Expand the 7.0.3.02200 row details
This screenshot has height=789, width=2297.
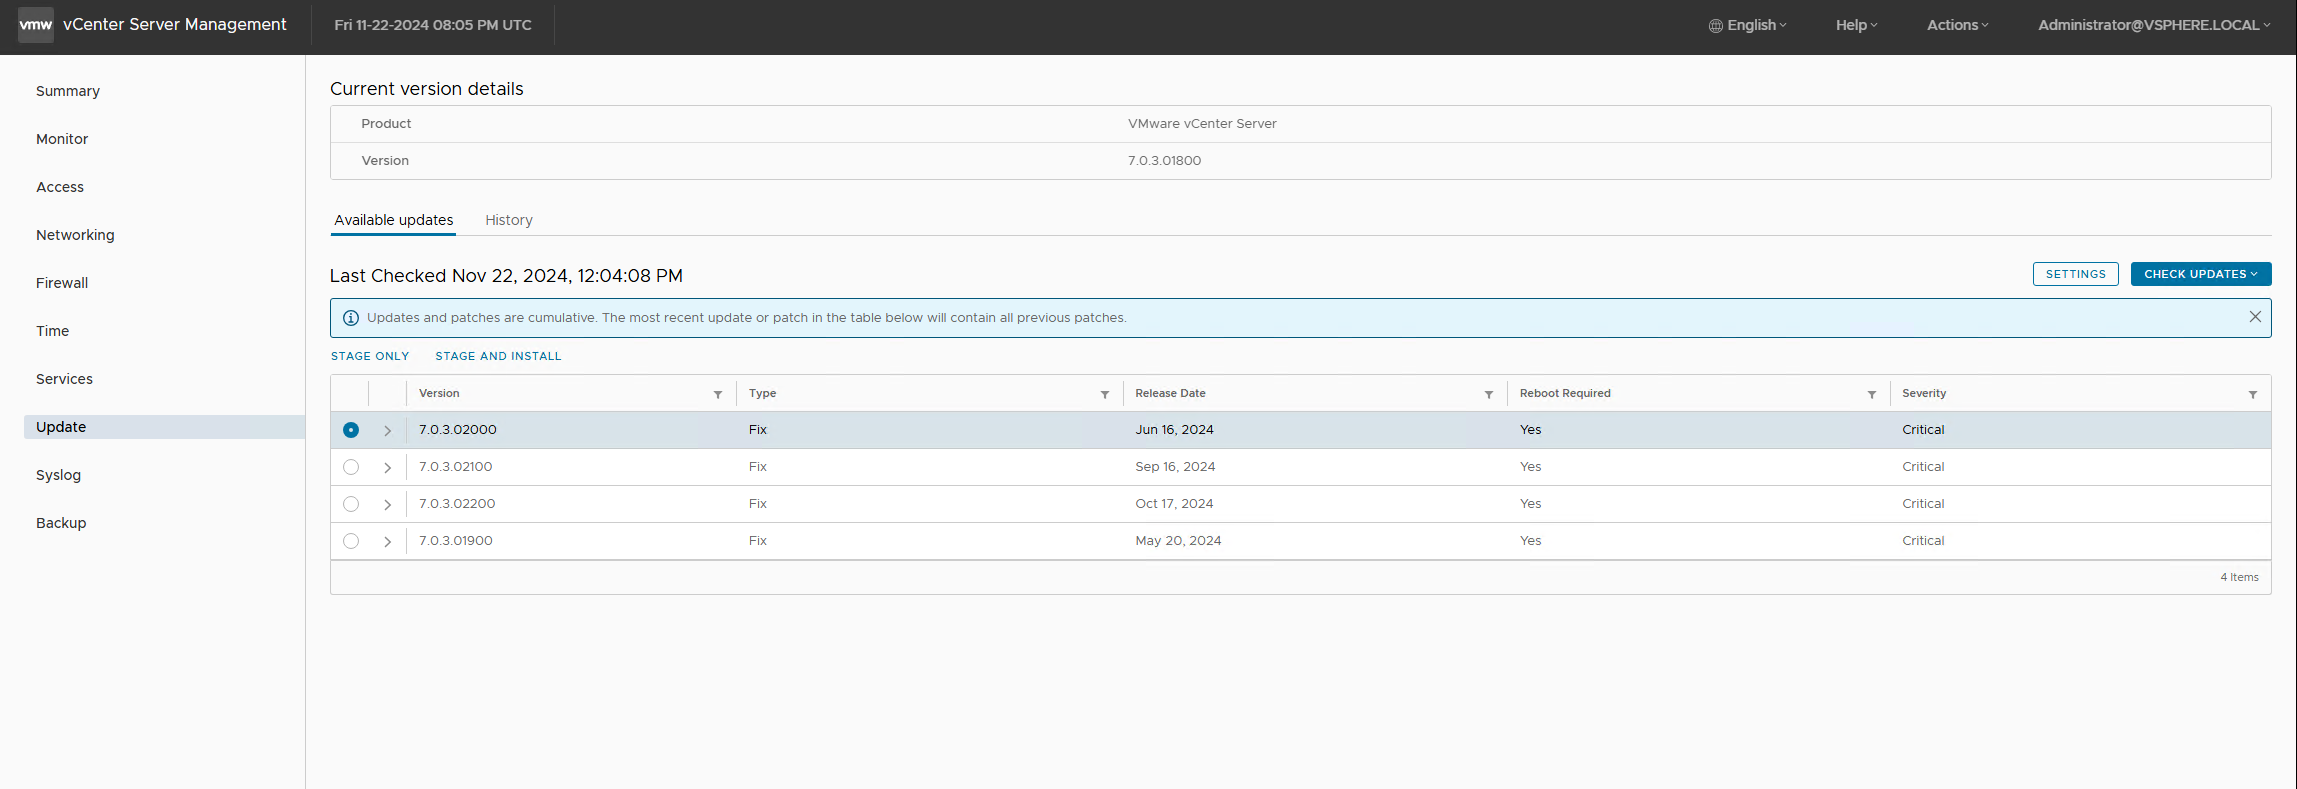click(388, 504)
